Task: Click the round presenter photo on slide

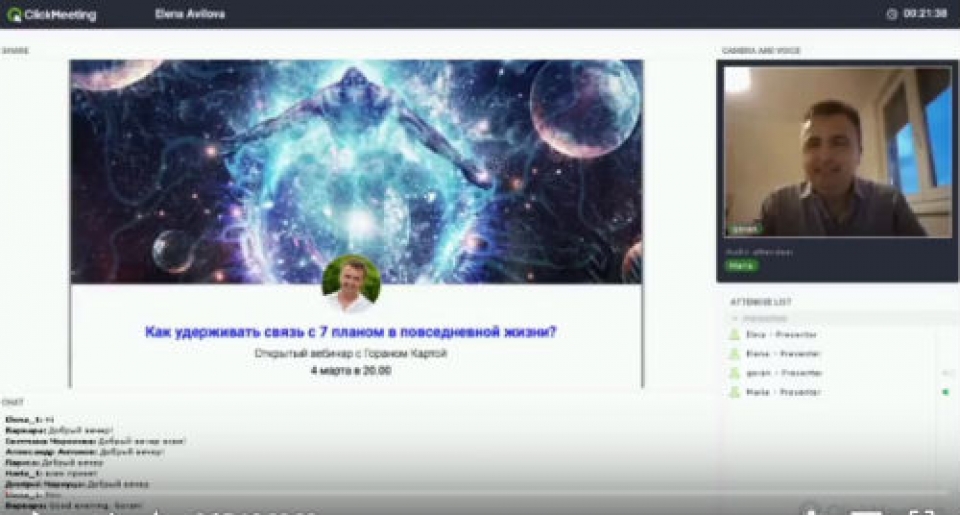Action: coord(351,284)
